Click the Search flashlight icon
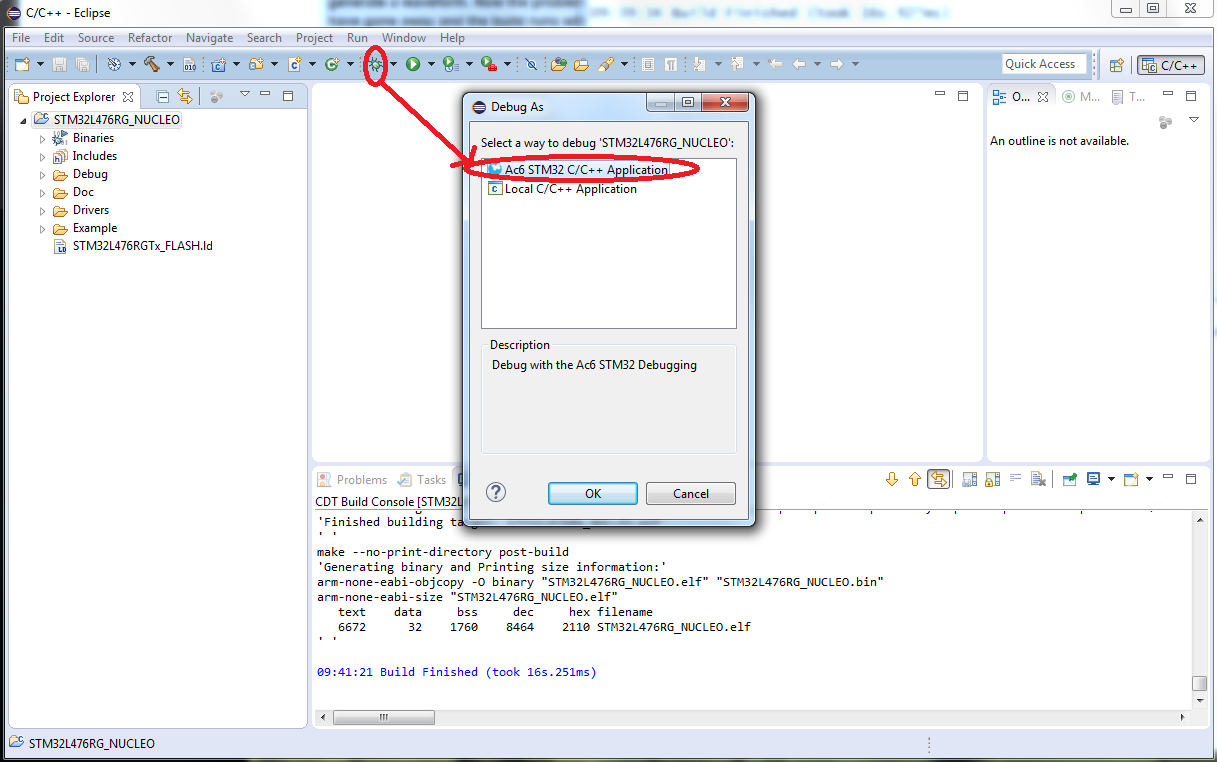 click(x=606, y=64)
